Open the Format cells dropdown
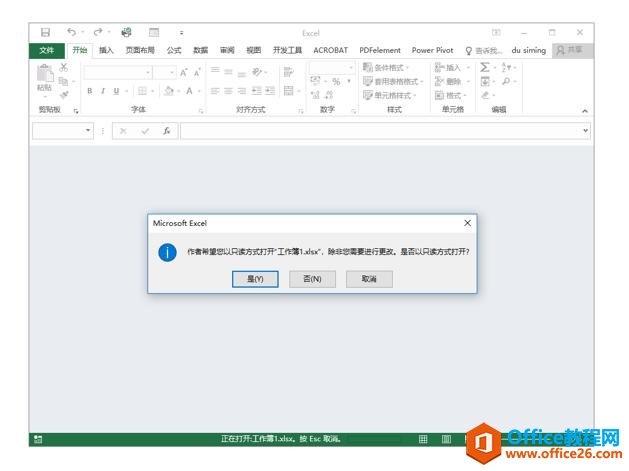Screen dimensions: 629x471 point(451,95)
